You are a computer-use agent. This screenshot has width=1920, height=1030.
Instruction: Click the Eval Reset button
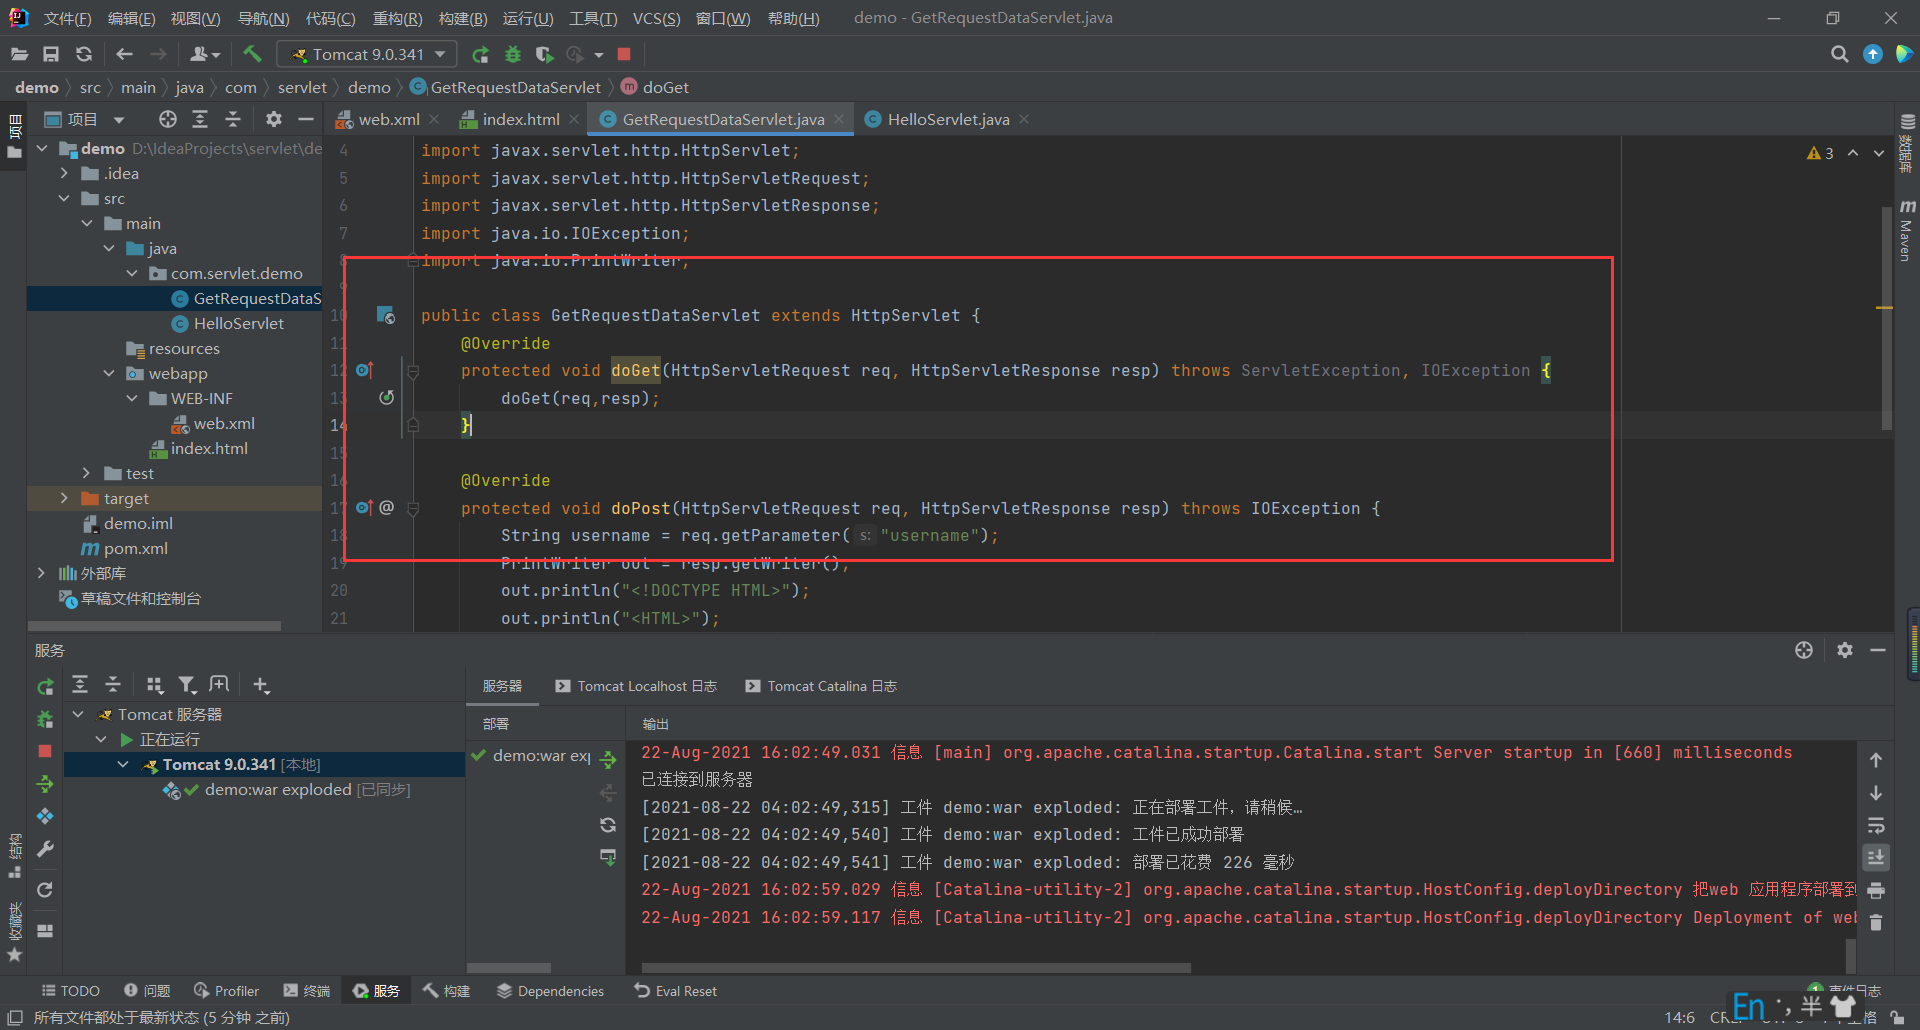[676, 991]
